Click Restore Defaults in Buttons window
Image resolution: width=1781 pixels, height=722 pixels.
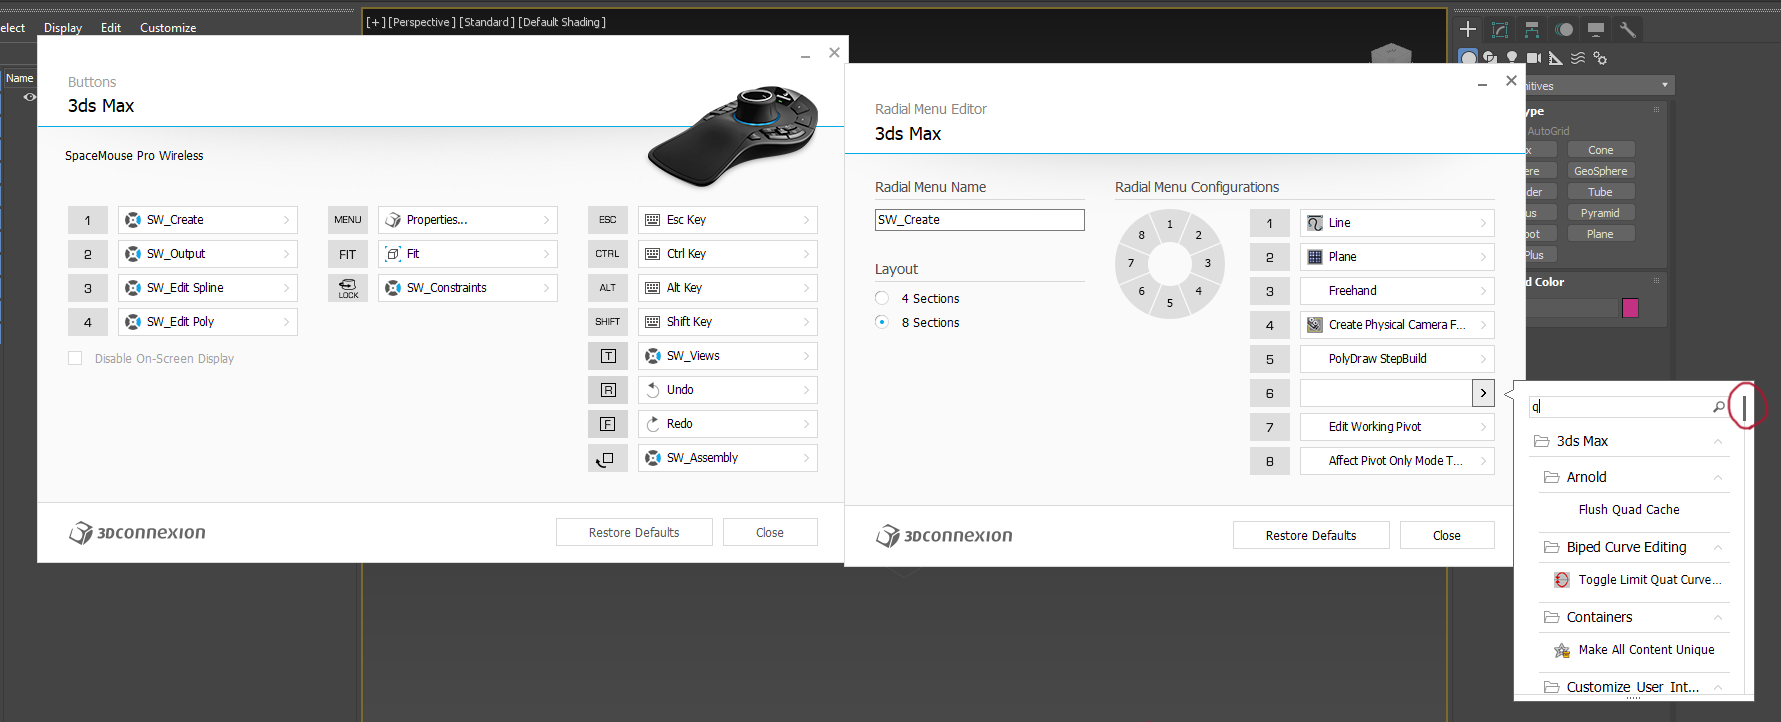coord(634,532)
